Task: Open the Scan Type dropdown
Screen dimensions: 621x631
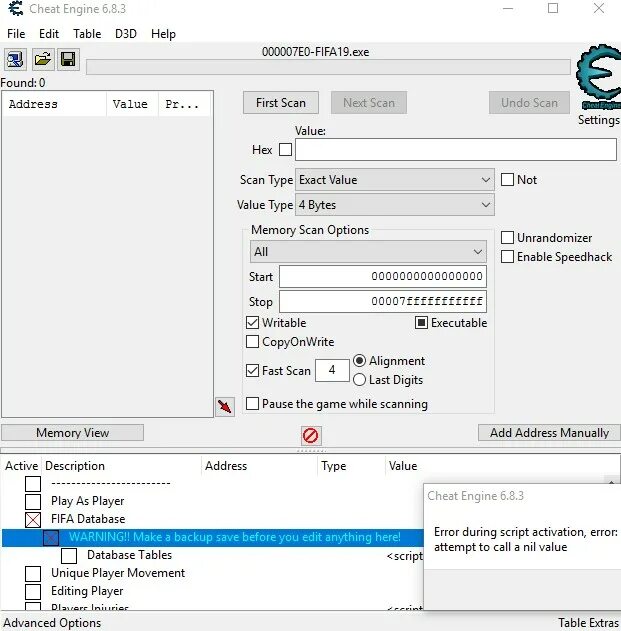Action: click(x=395, y=179)
